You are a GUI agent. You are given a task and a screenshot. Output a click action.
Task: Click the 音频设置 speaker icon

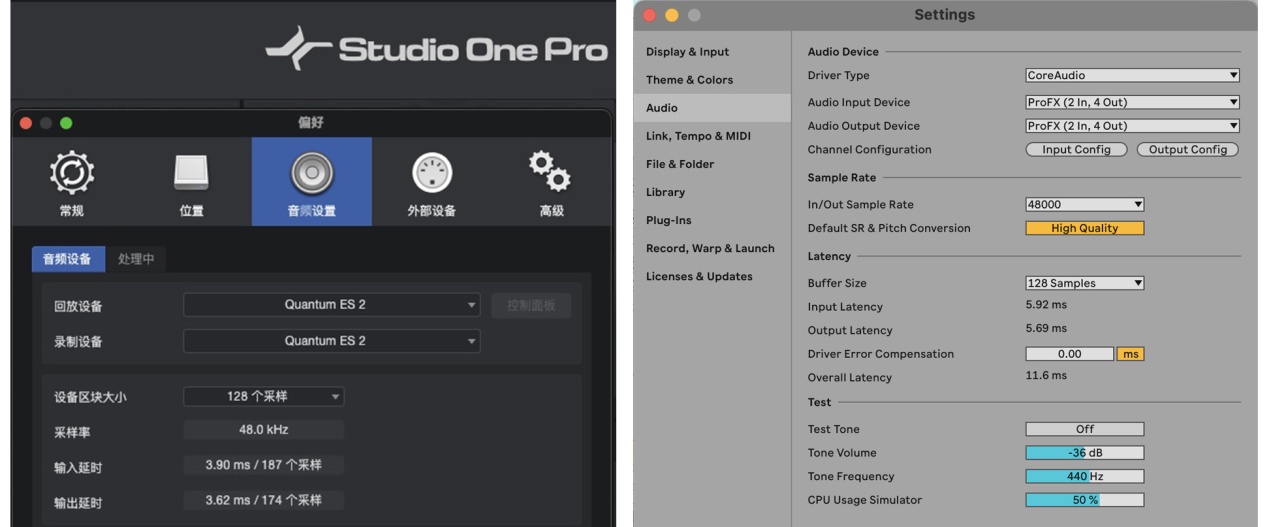(x=311, y=174)
